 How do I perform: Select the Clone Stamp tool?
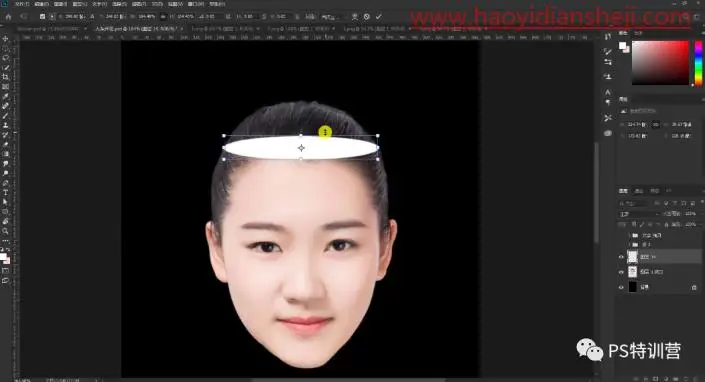click(x=5, y=125)
